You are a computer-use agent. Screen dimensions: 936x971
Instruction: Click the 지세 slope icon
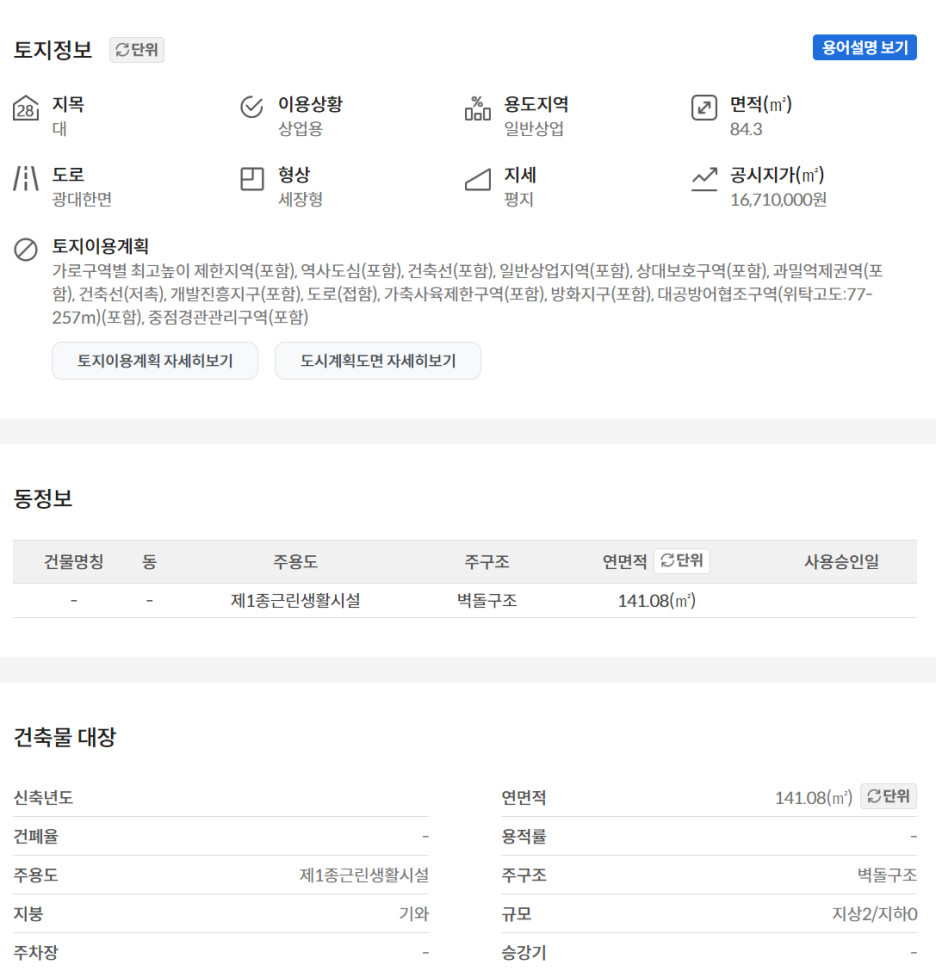[x=478, y=180]
